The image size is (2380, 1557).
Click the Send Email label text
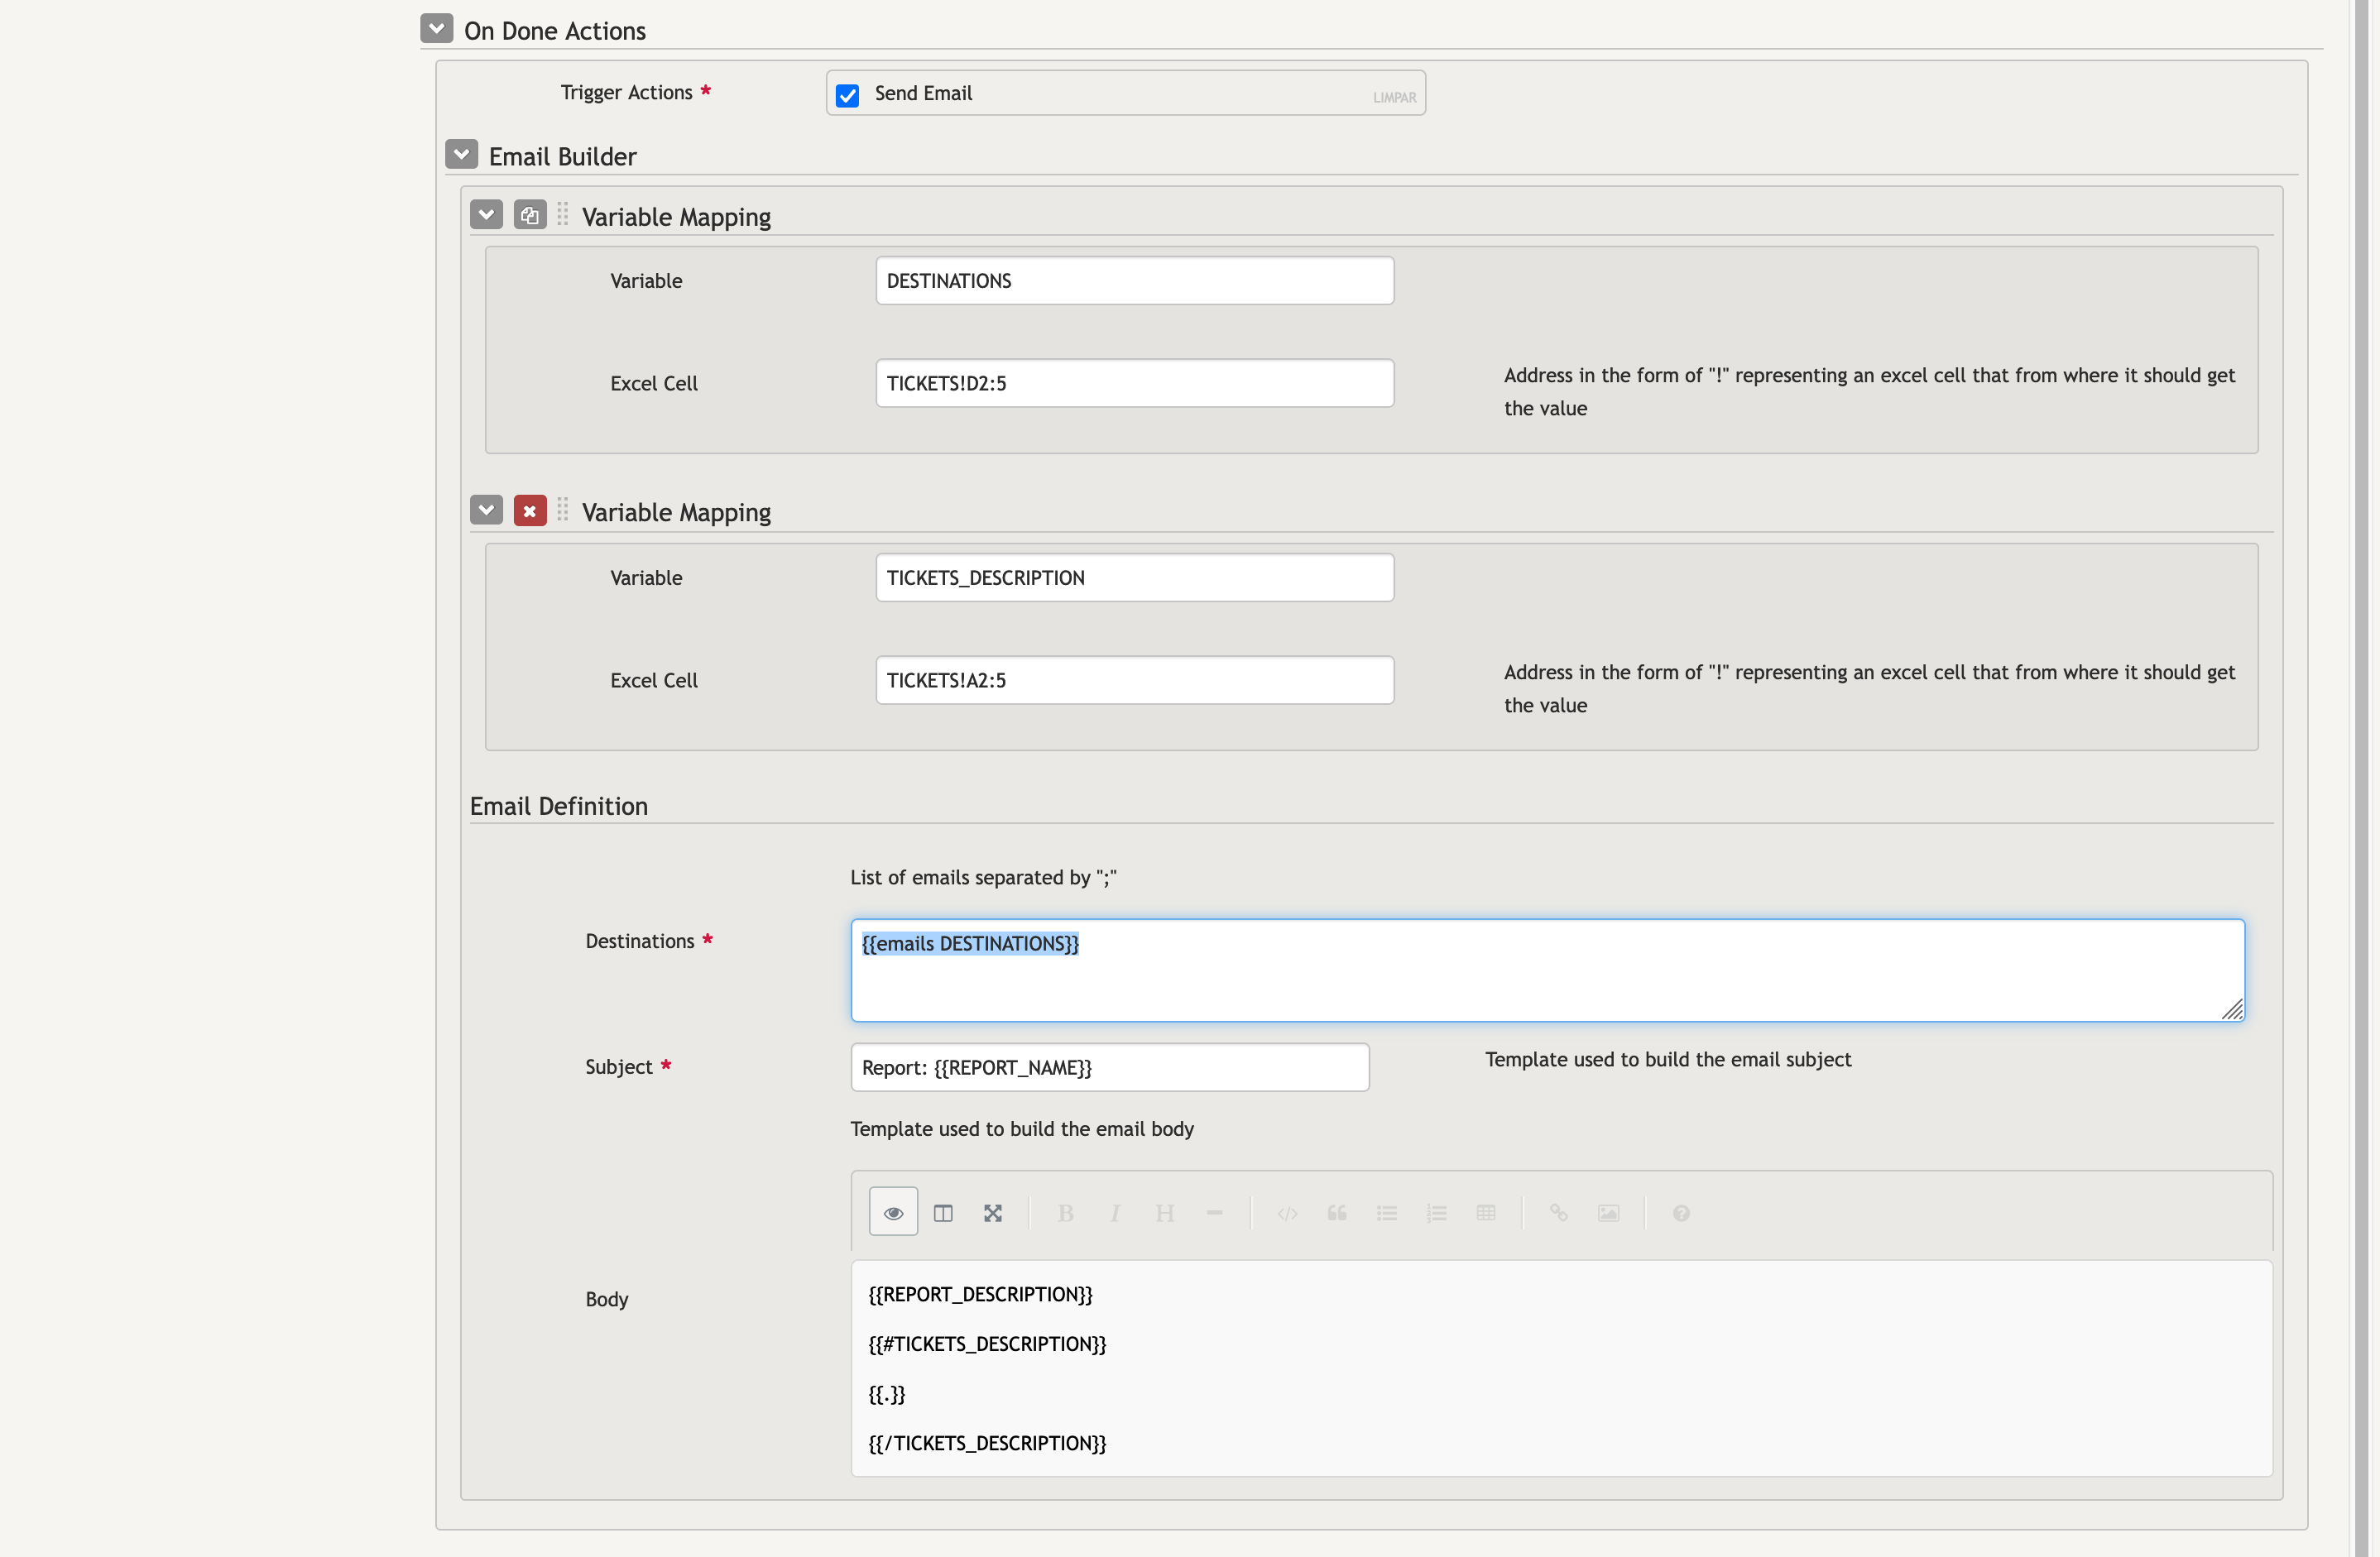coord(923,93)
